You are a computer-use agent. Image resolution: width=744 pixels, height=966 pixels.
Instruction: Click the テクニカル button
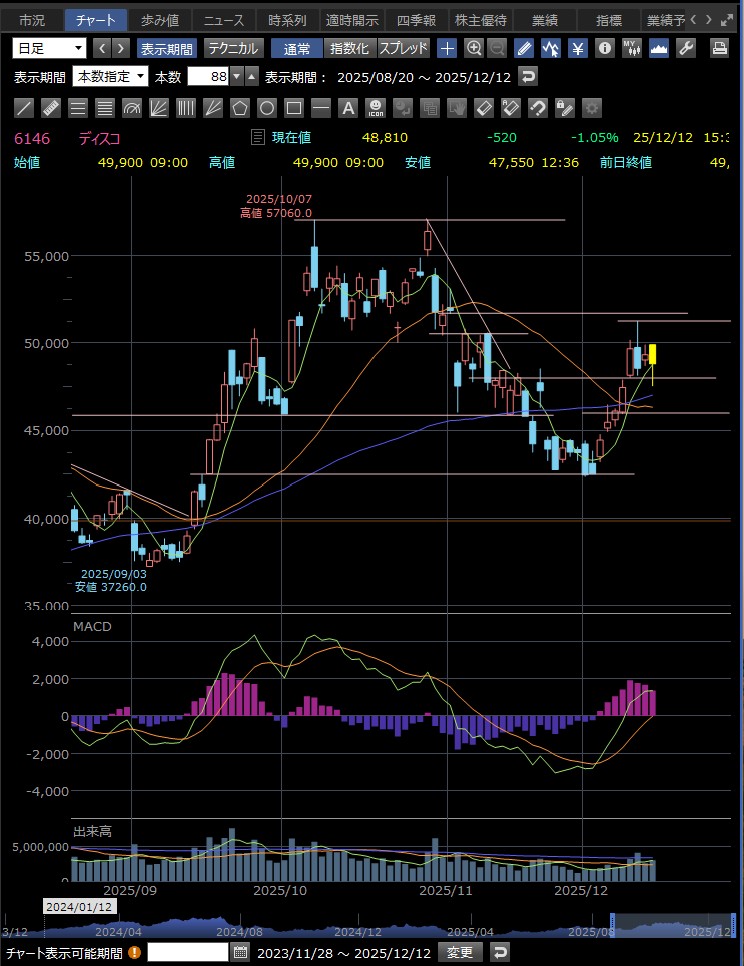(234, 48)
